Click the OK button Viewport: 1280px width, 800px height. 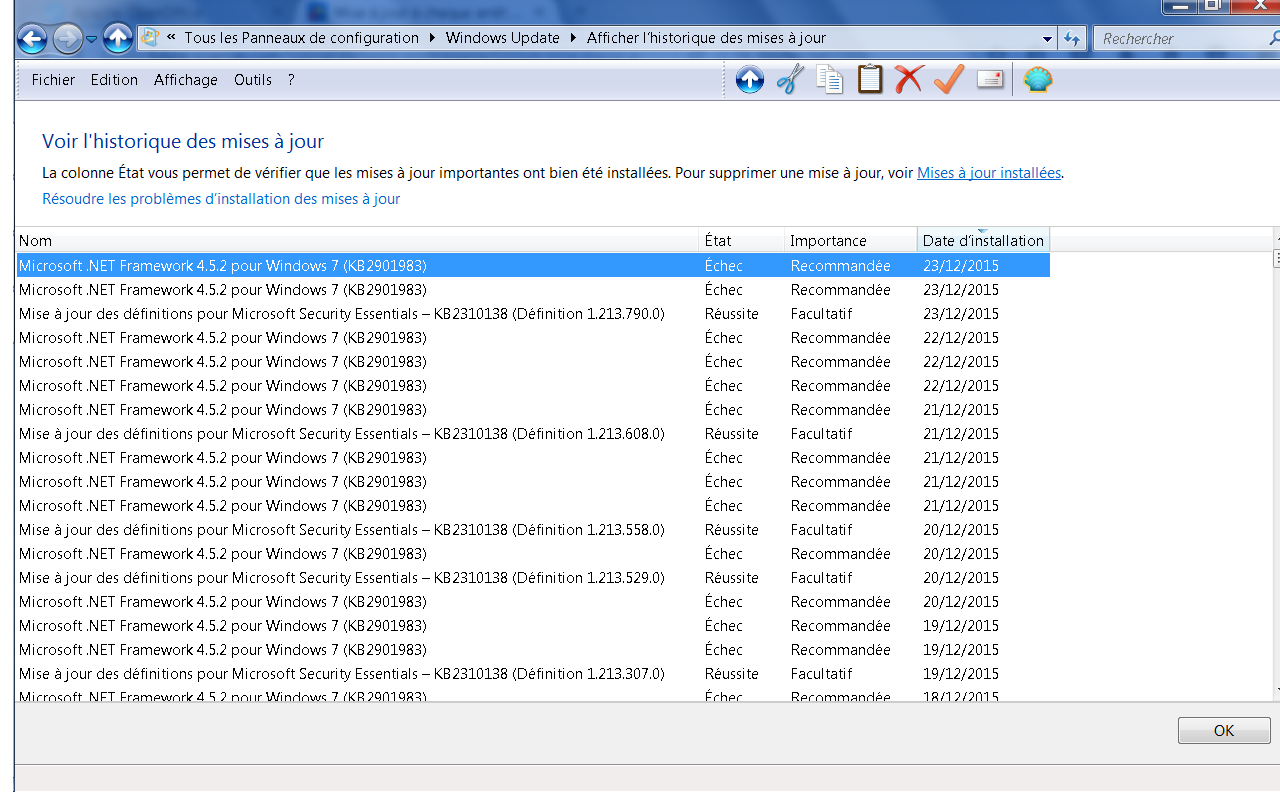[1224, 731]
